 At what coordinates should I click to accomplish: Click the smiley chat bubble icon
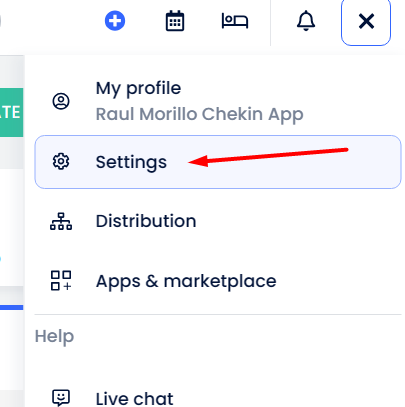pos(61,398)
